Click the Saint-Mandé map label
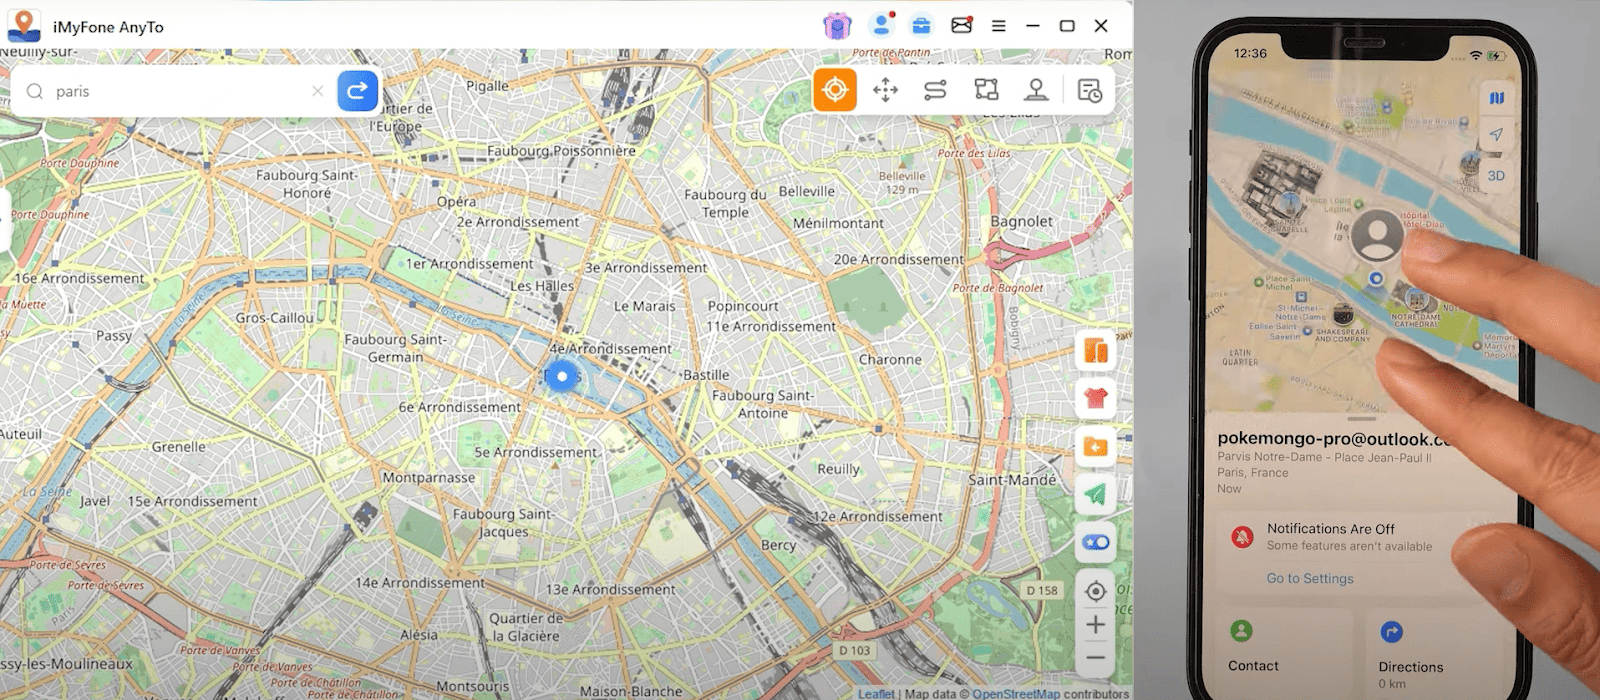 (x=1012, y=479)
